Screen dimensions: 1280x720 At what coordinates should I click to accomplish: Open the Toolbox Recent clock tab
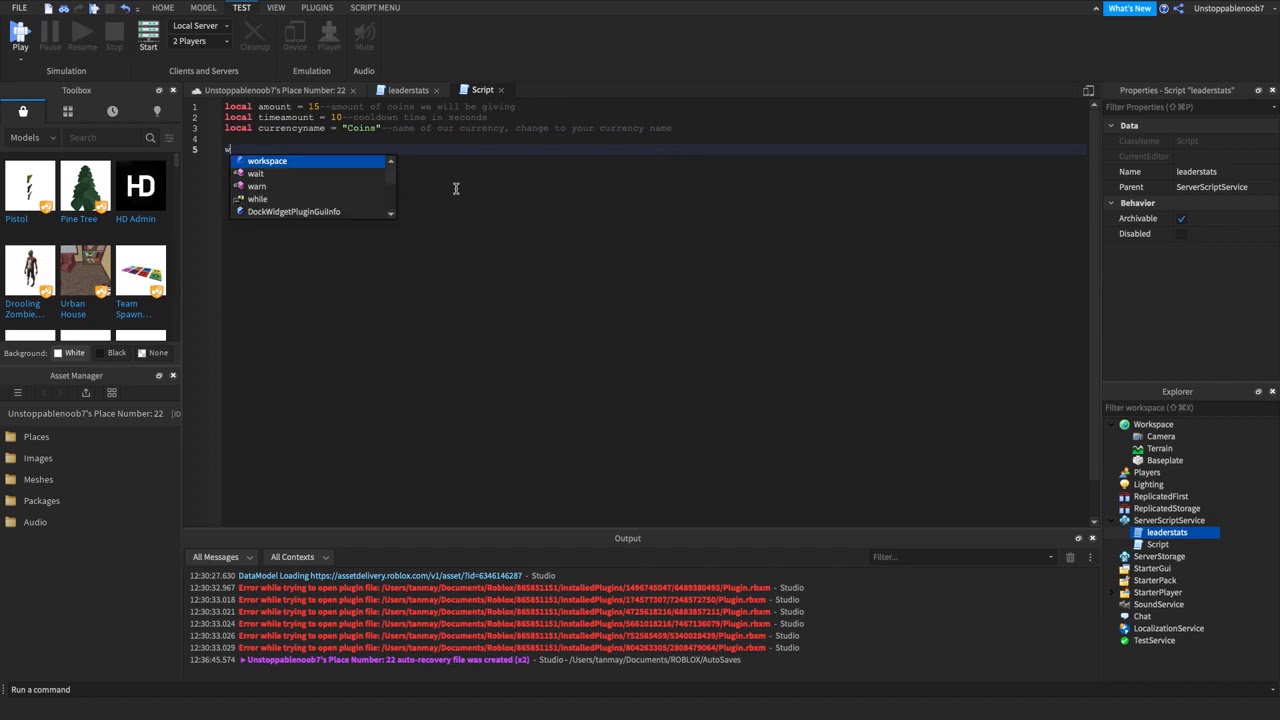(112, 111)
